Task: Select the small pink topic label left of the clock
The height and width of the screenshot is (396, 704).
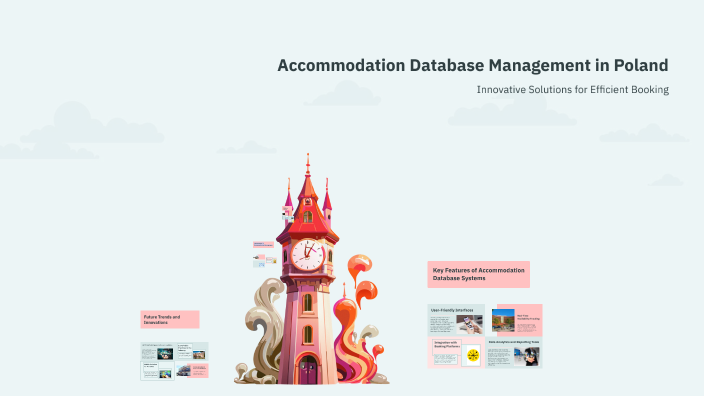Action: pos(263,245)
